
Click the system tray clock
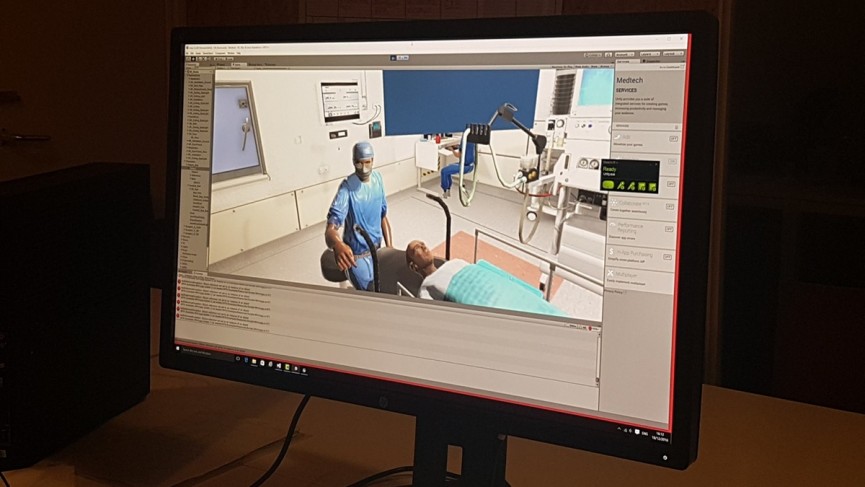coord(659,436)
